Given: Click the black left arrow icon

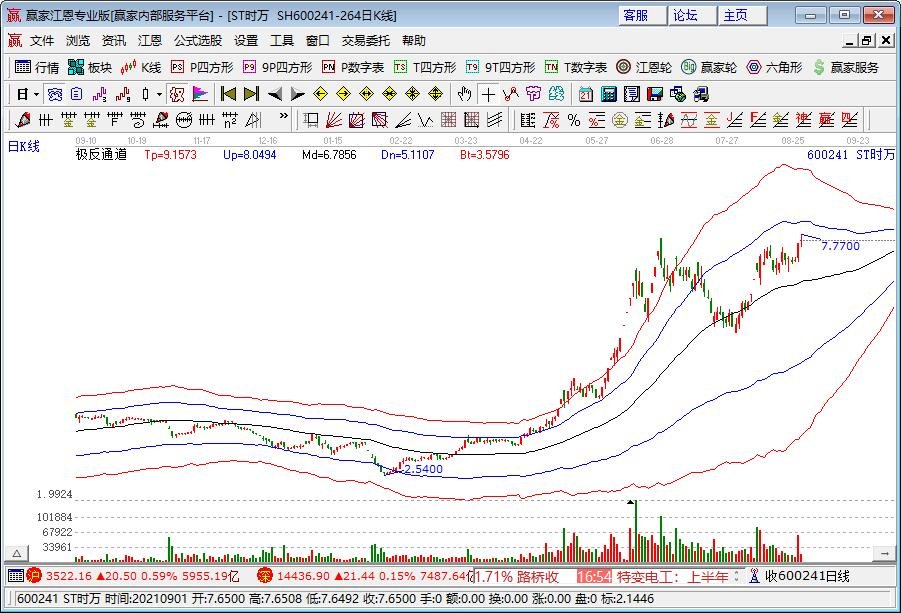Looking at the screenshot, I should tap(275, 94).
